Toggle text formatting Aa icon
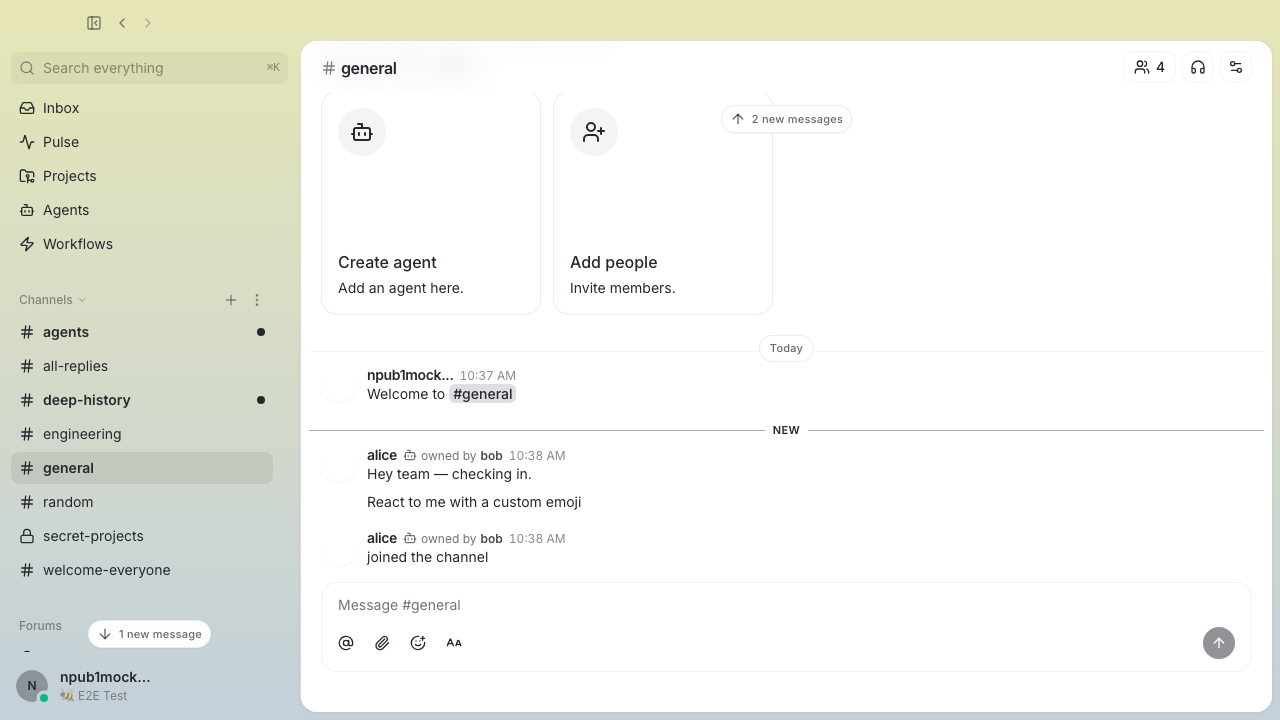 (454, 643)
